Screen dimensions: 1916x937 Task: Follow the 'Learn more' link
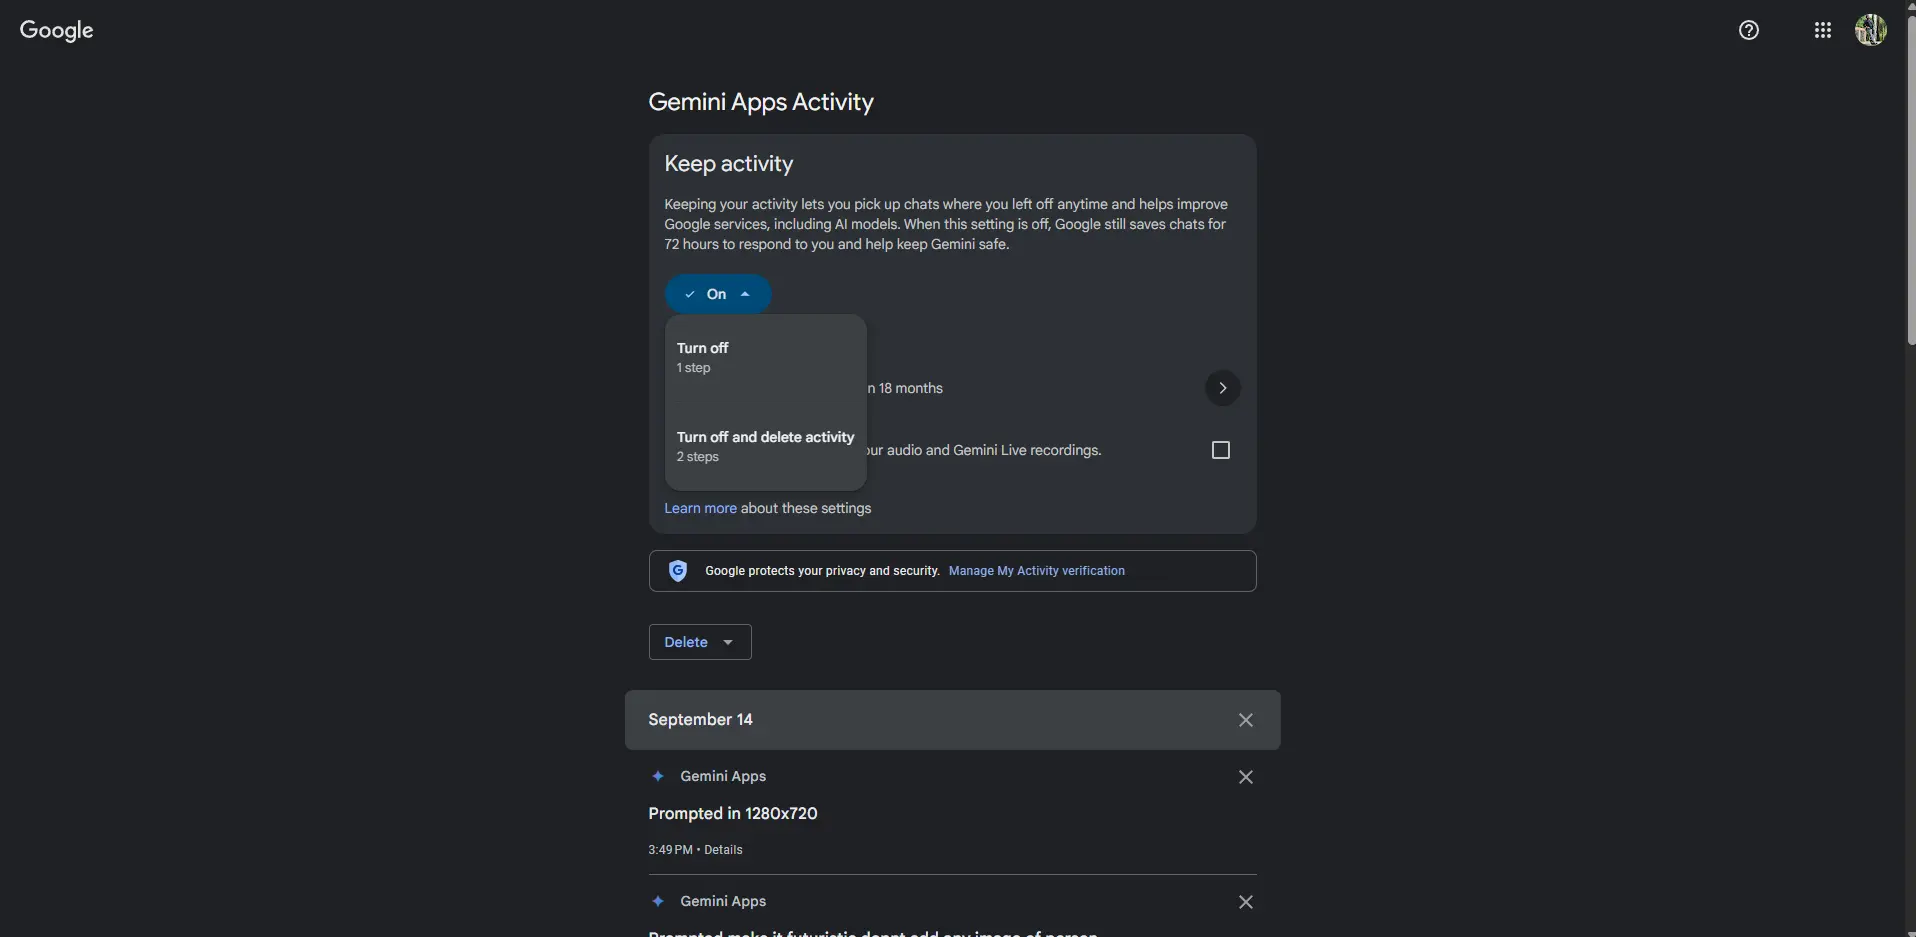700,508
